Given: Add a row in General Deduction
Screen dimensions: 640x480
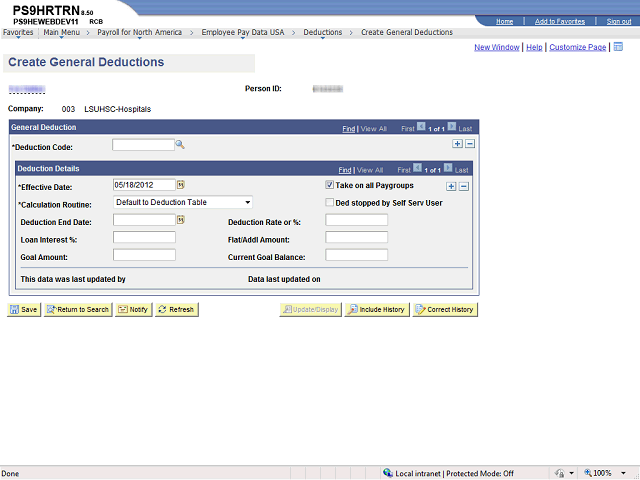Looking at the screenshot, I should coord(457,144).
